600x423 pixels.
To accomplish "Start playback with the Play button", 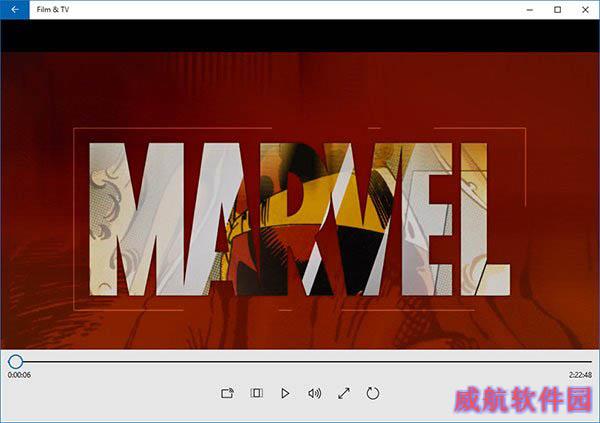I will tap(285, 393).
